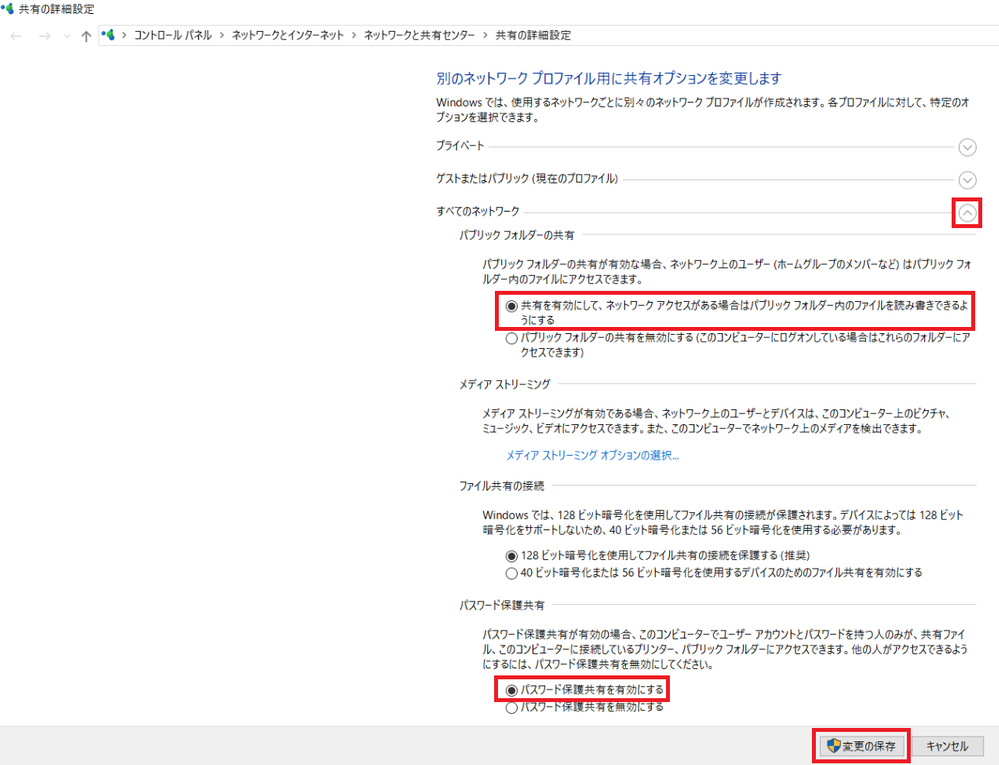Select パスワード保護共有を有効にする option
Image resolution: width=999 pixels, height=765 pixels.
click(511, 690)
